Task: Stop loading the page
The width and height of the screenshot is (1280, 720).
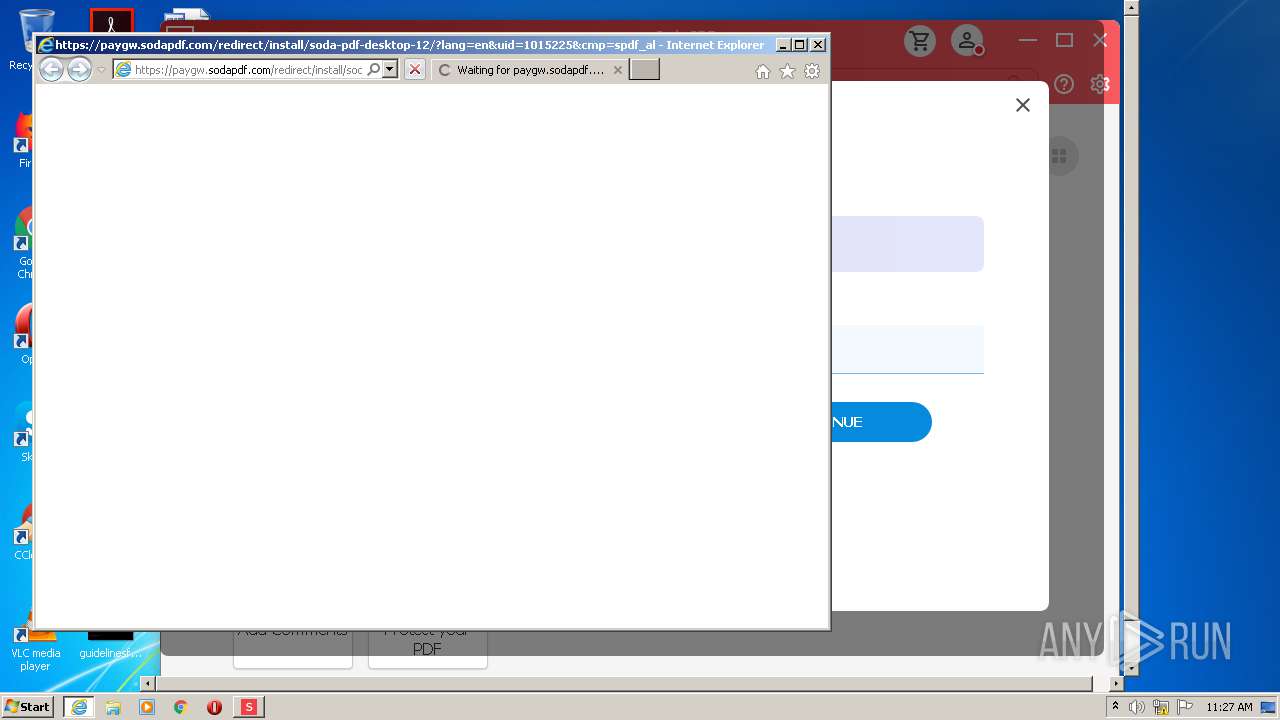Action: (415, 70)
